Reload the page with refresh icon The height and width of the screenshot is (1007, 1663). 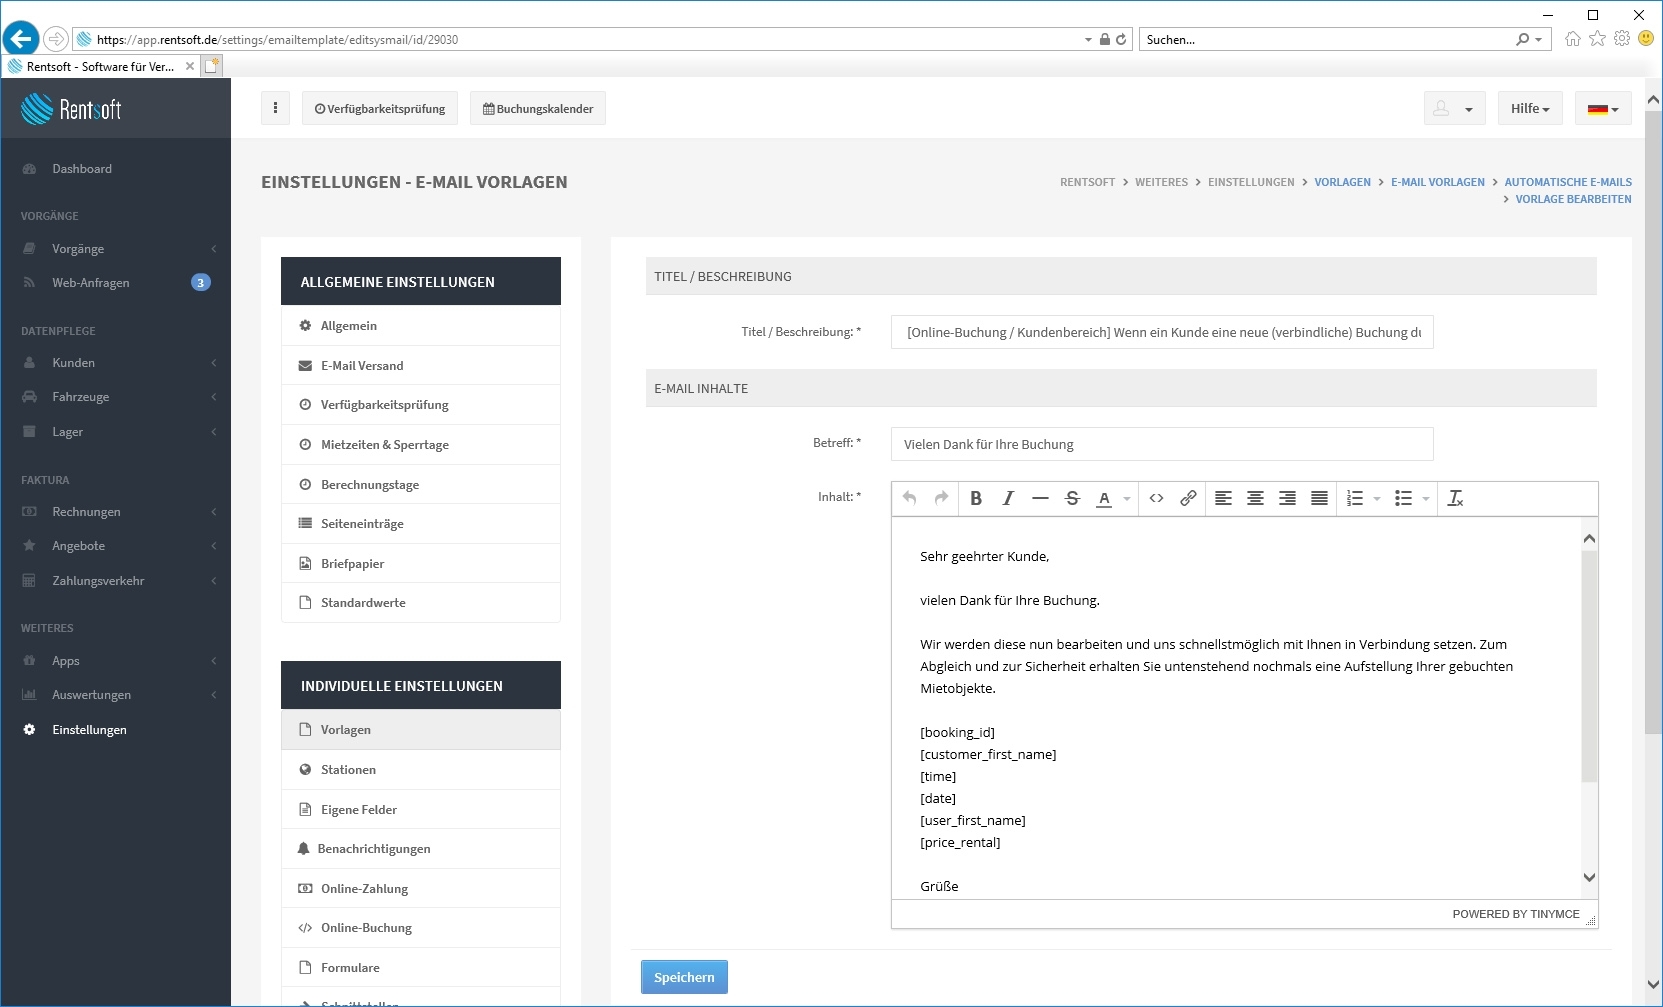[1121, 39]
